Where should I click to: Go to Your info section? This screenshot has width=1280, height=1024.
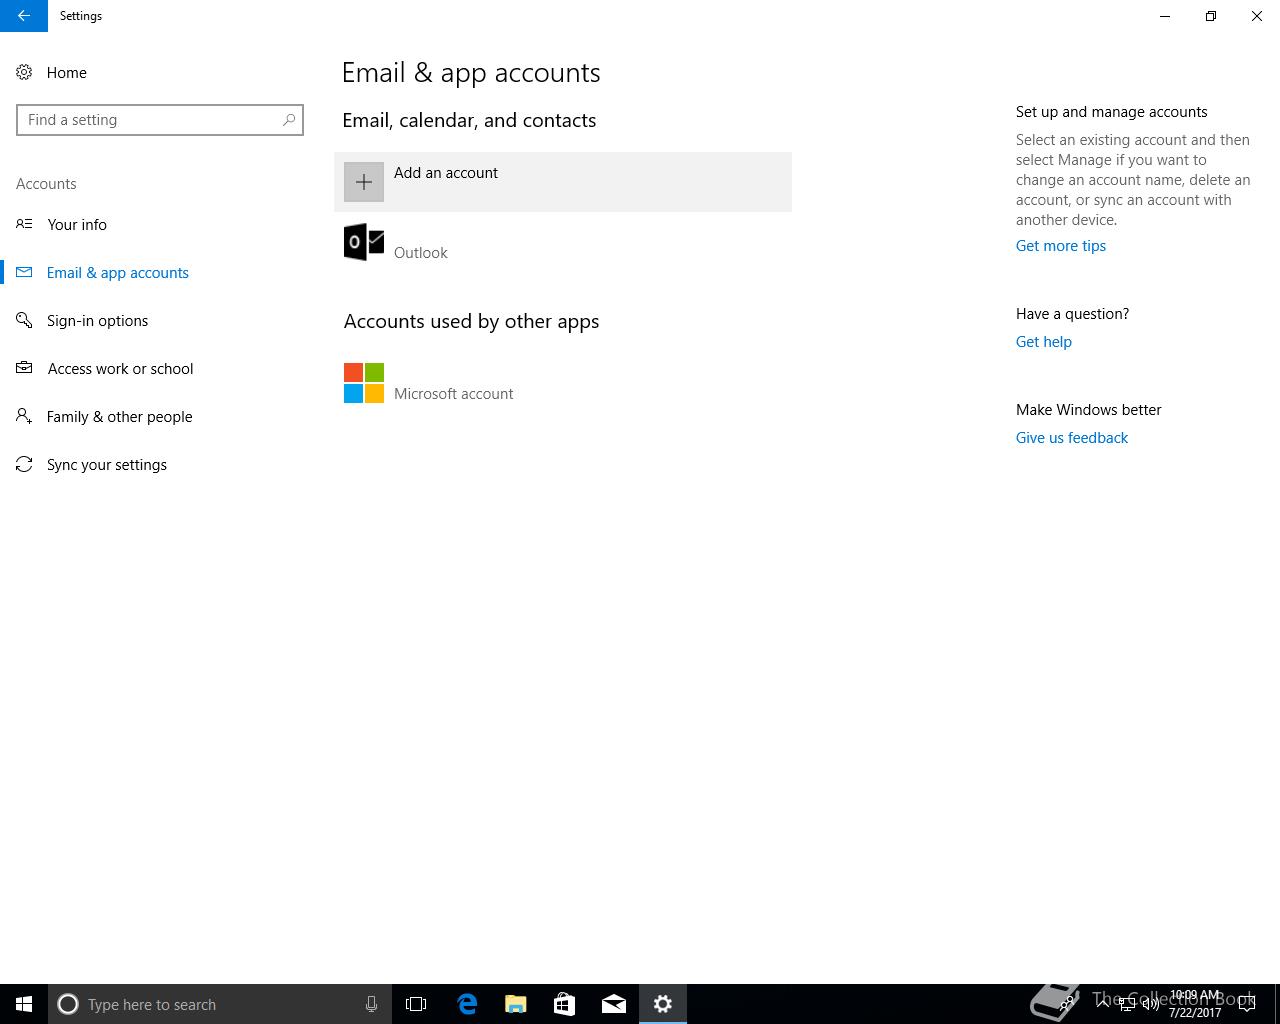[x=76, y=225]
